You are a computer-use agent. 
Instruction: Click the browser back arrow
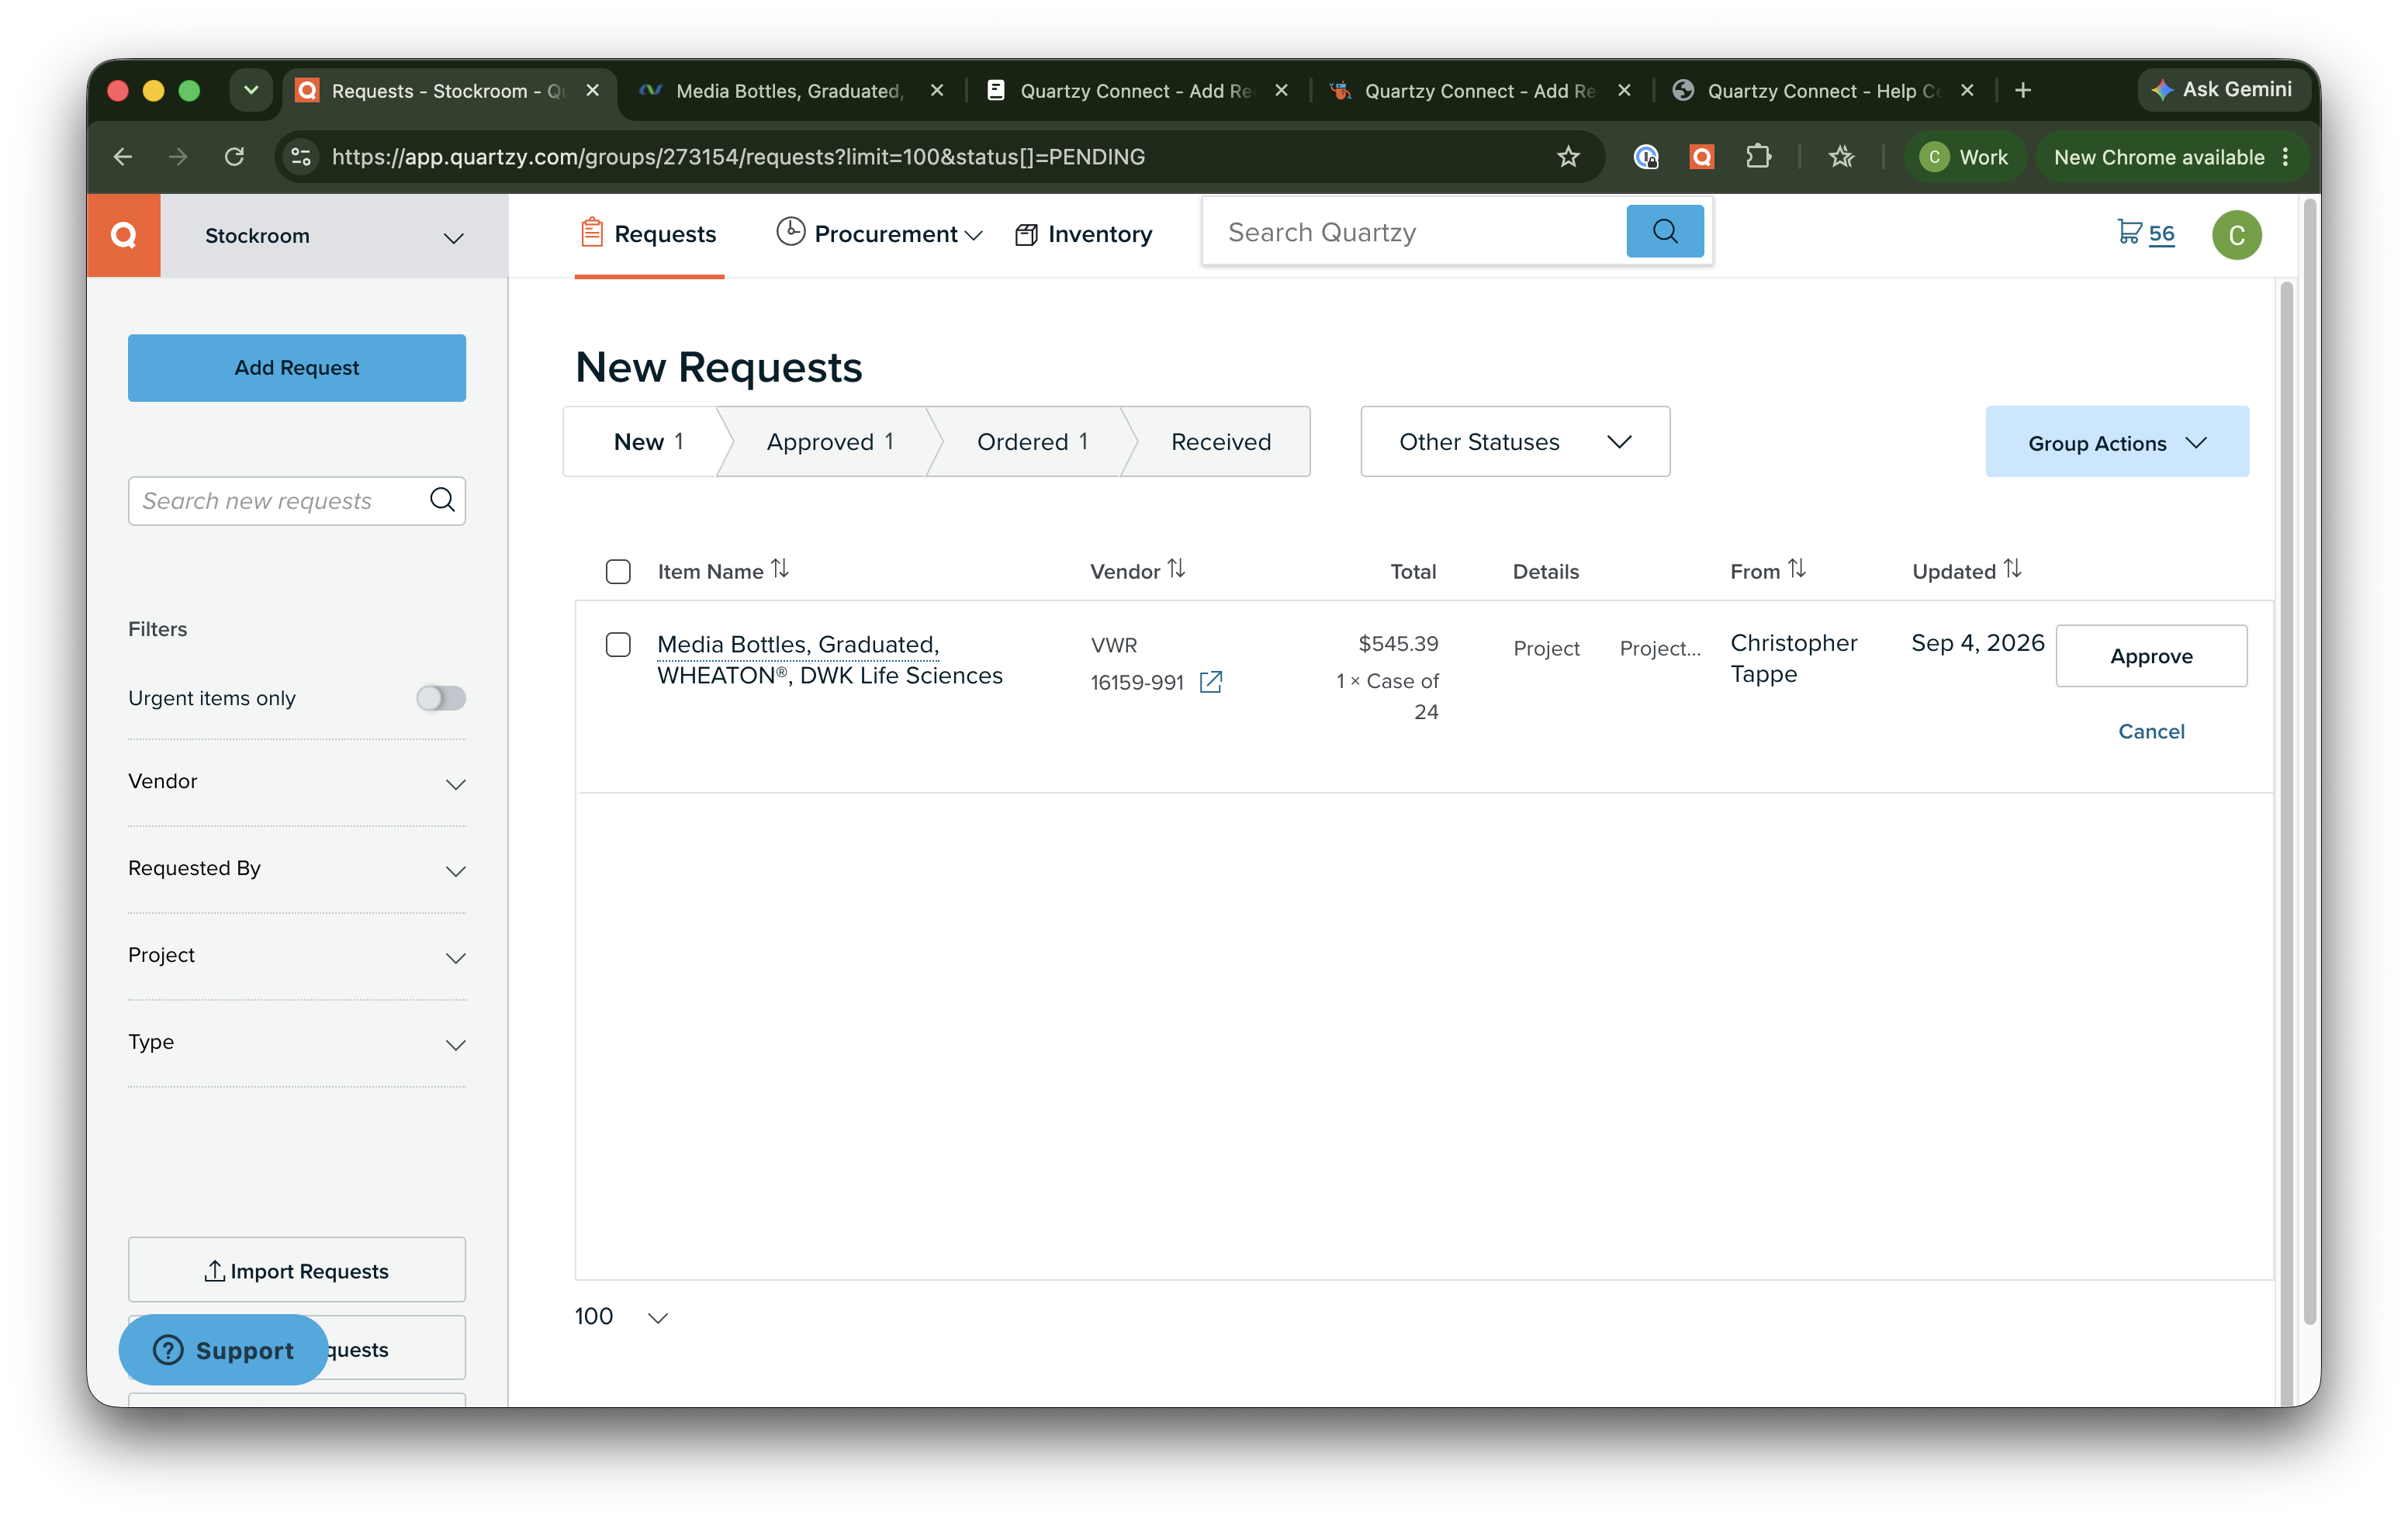click(x=123, y=157)
